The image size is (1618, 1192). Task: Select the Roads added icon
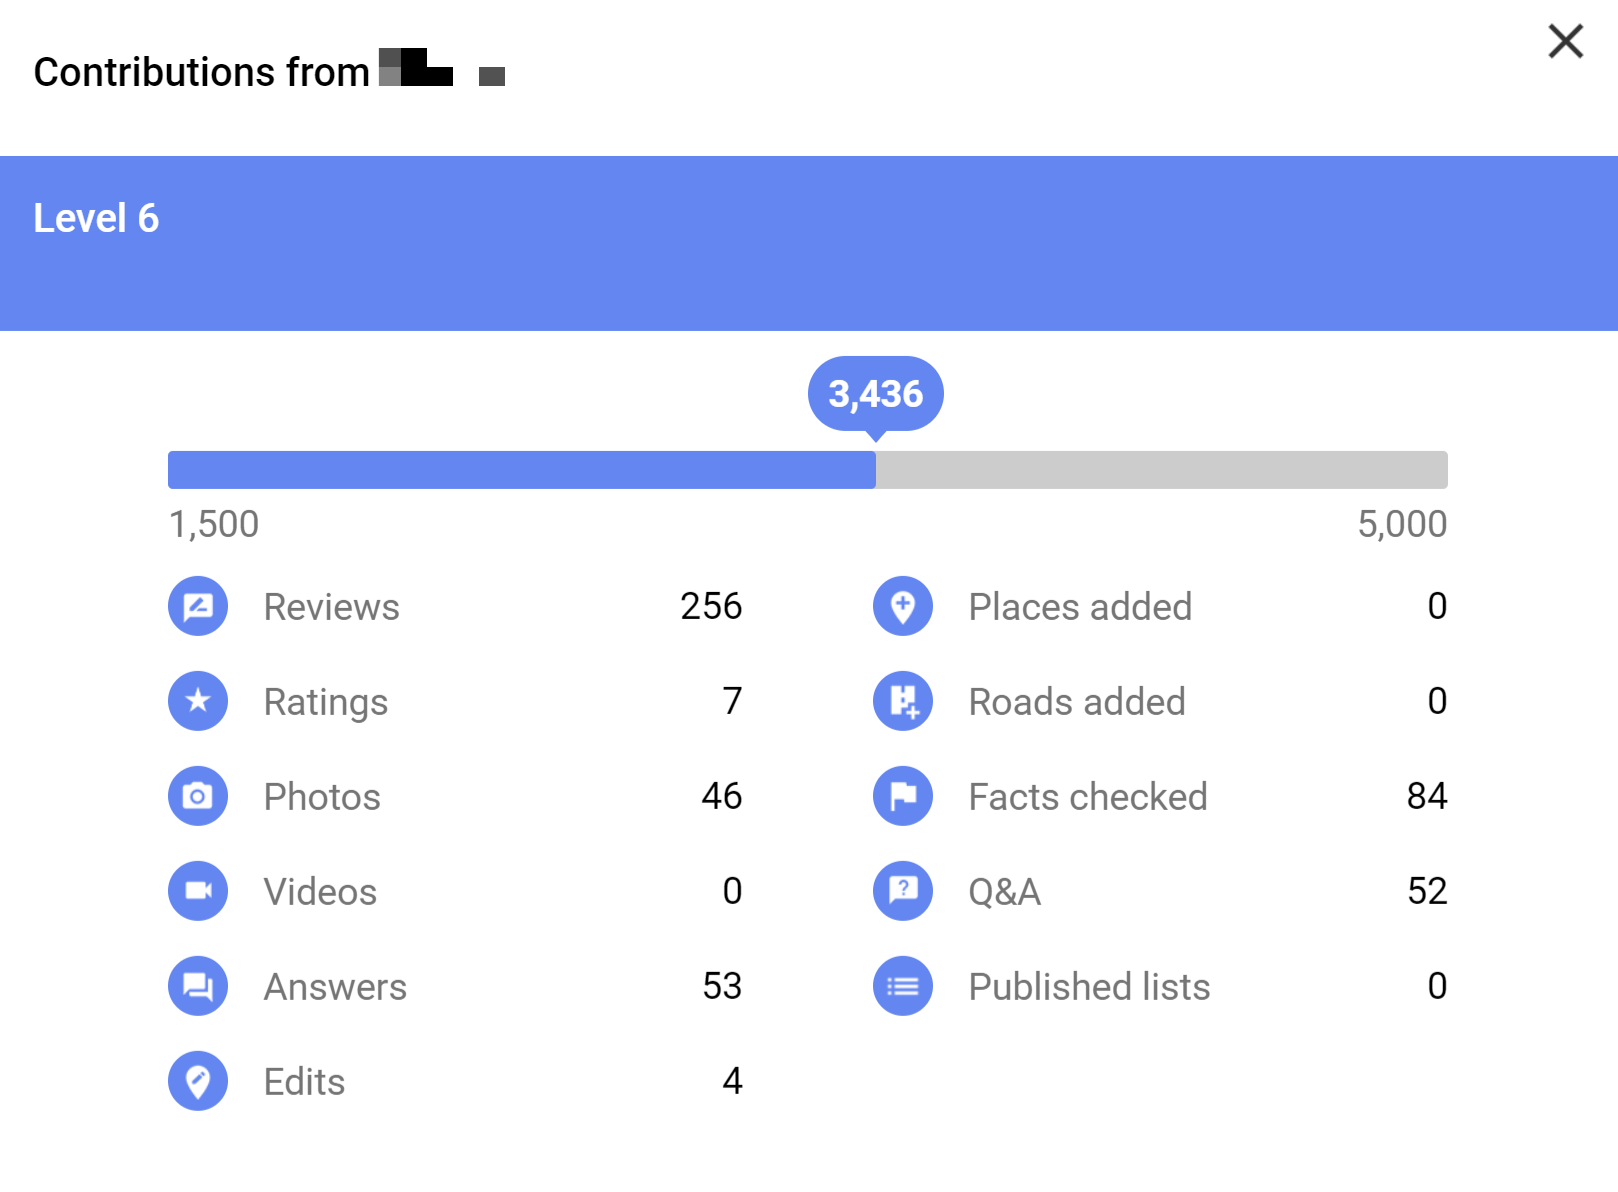(x=902, y=701)
